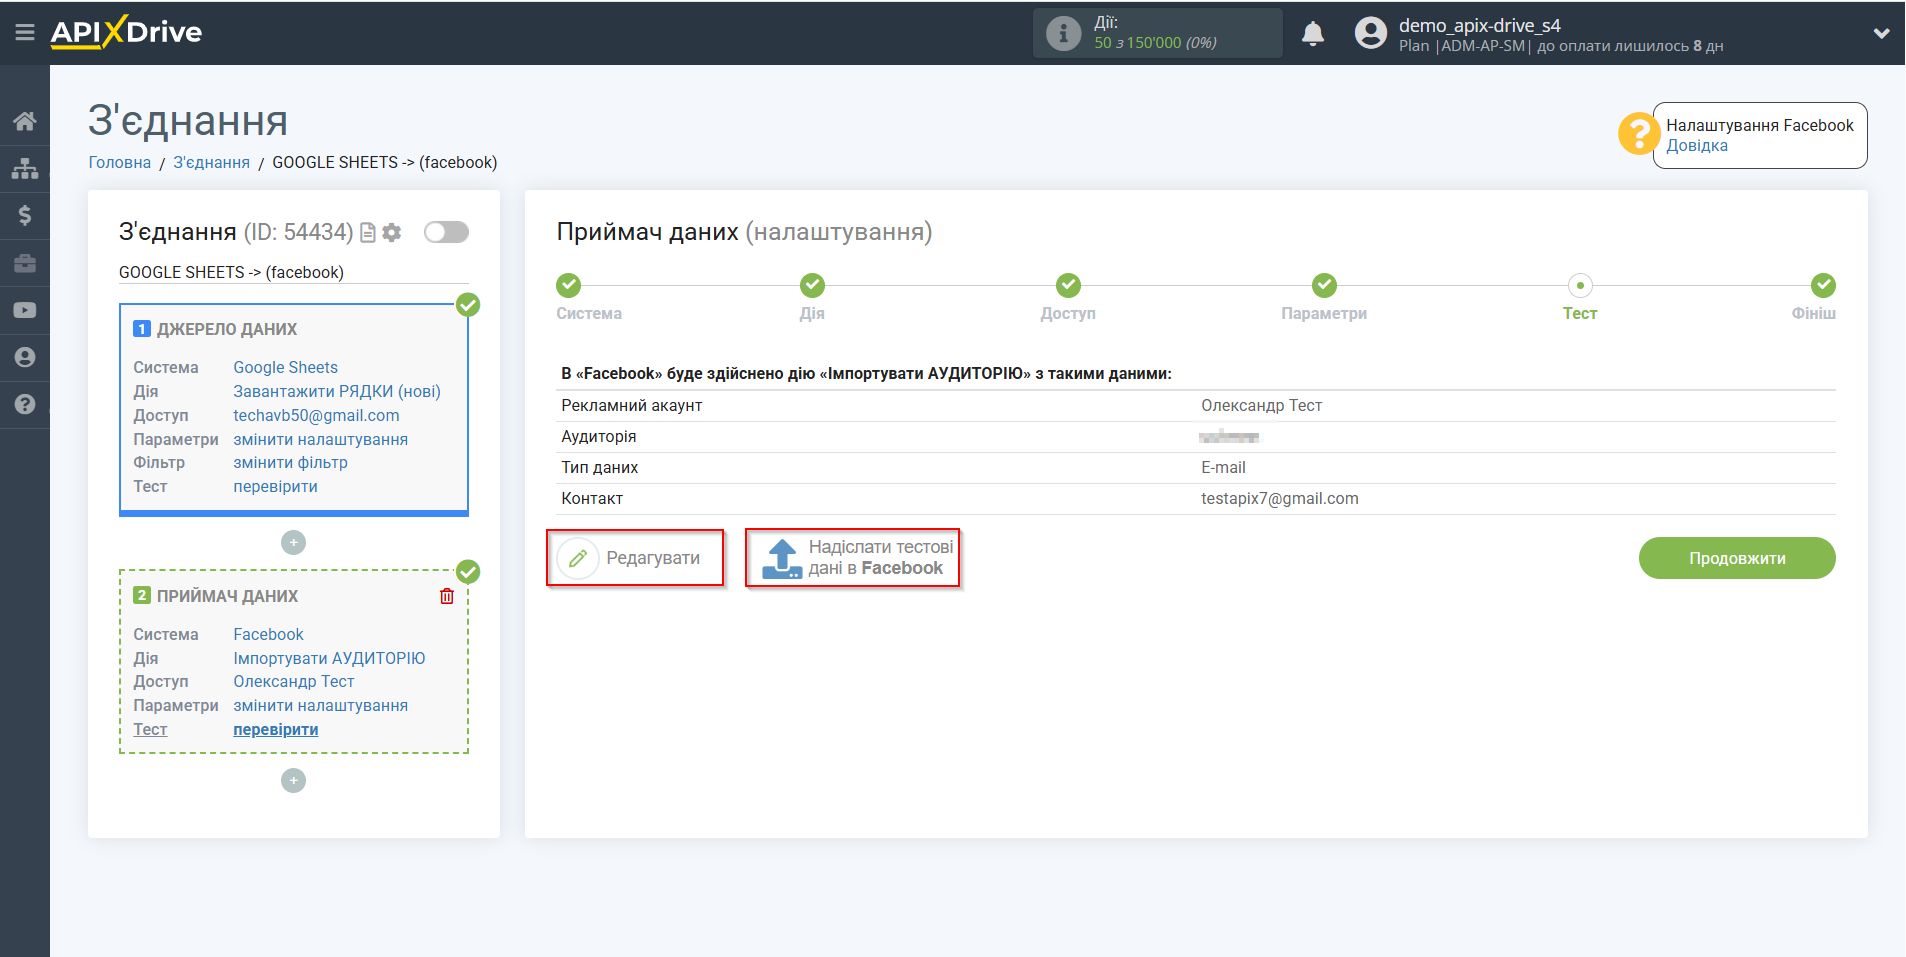The width and height of the screenshot is (1906, 957).
Task: Click the Аудиторія row label
Action: click(x=598, y=436)
